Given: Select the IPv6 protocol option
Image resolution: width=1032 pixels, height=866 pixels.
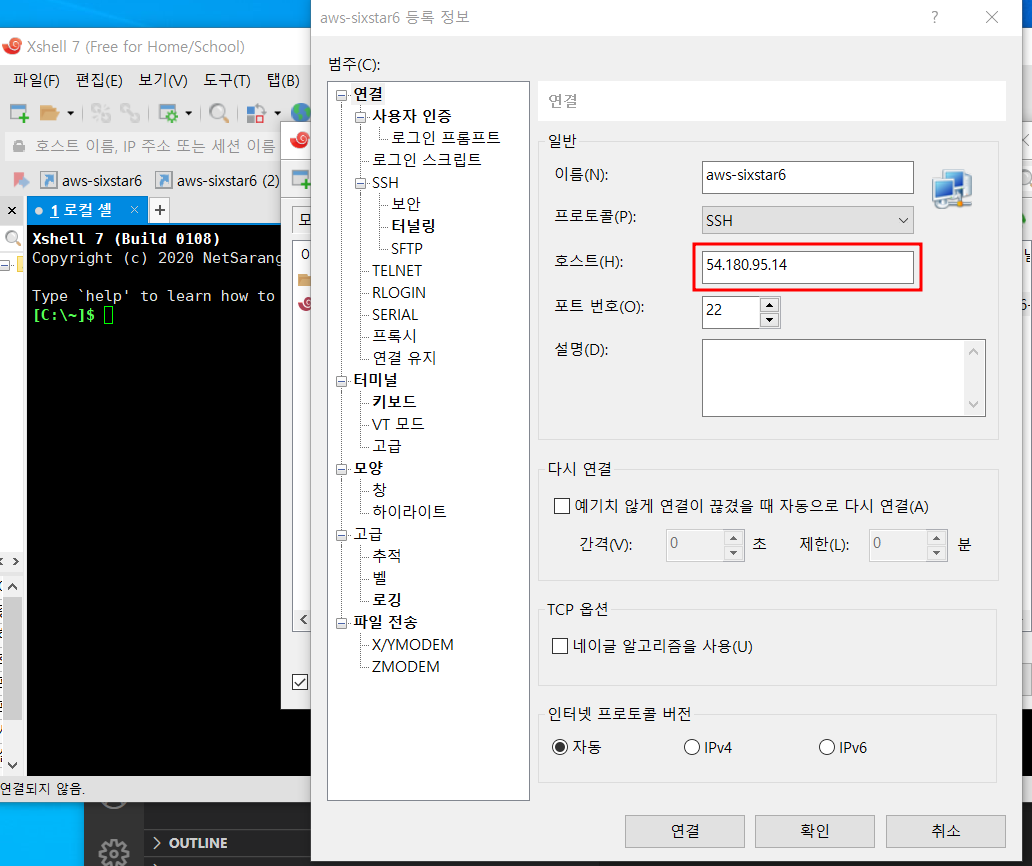Looking at the screenshot, I should click(826, 747).
